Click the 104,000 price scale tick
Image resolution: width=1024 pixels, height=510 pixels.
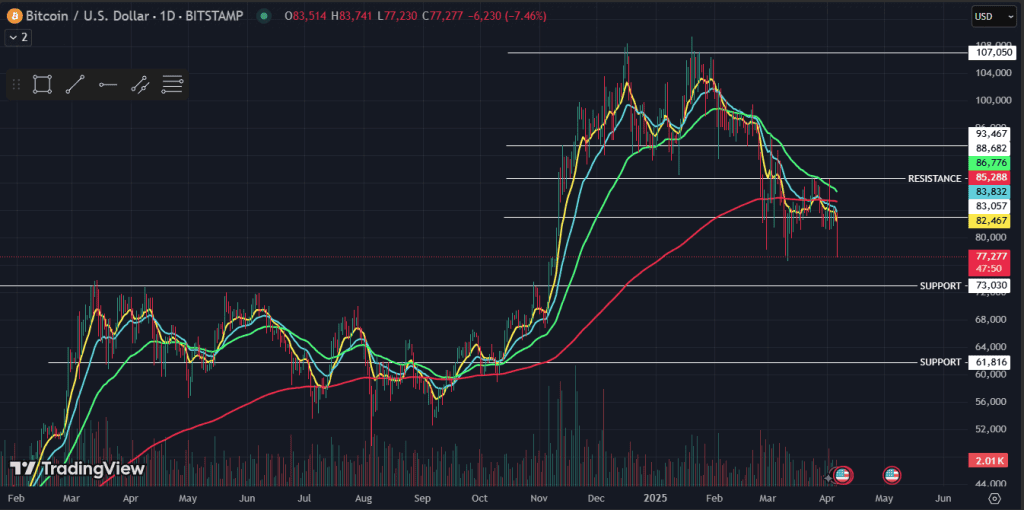click(x=991, y=72)
